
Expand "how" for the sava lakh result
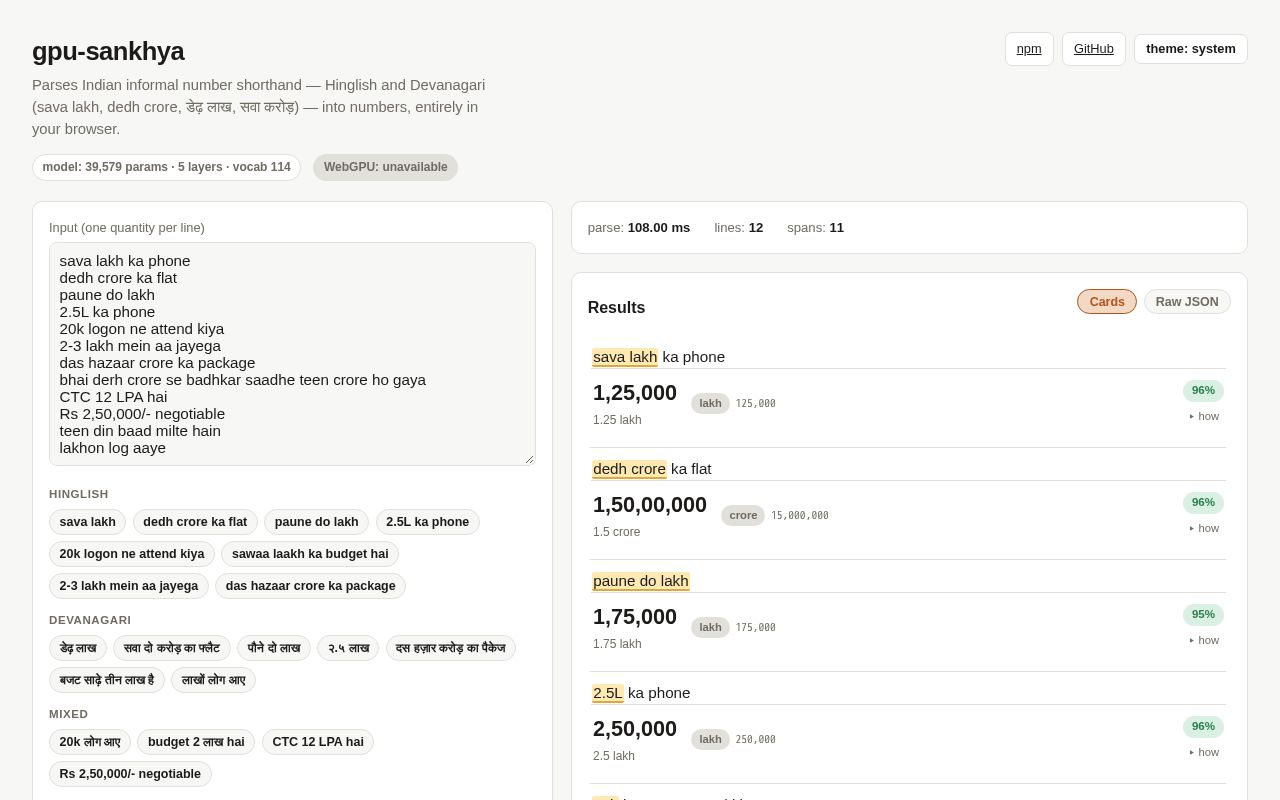1204,416
